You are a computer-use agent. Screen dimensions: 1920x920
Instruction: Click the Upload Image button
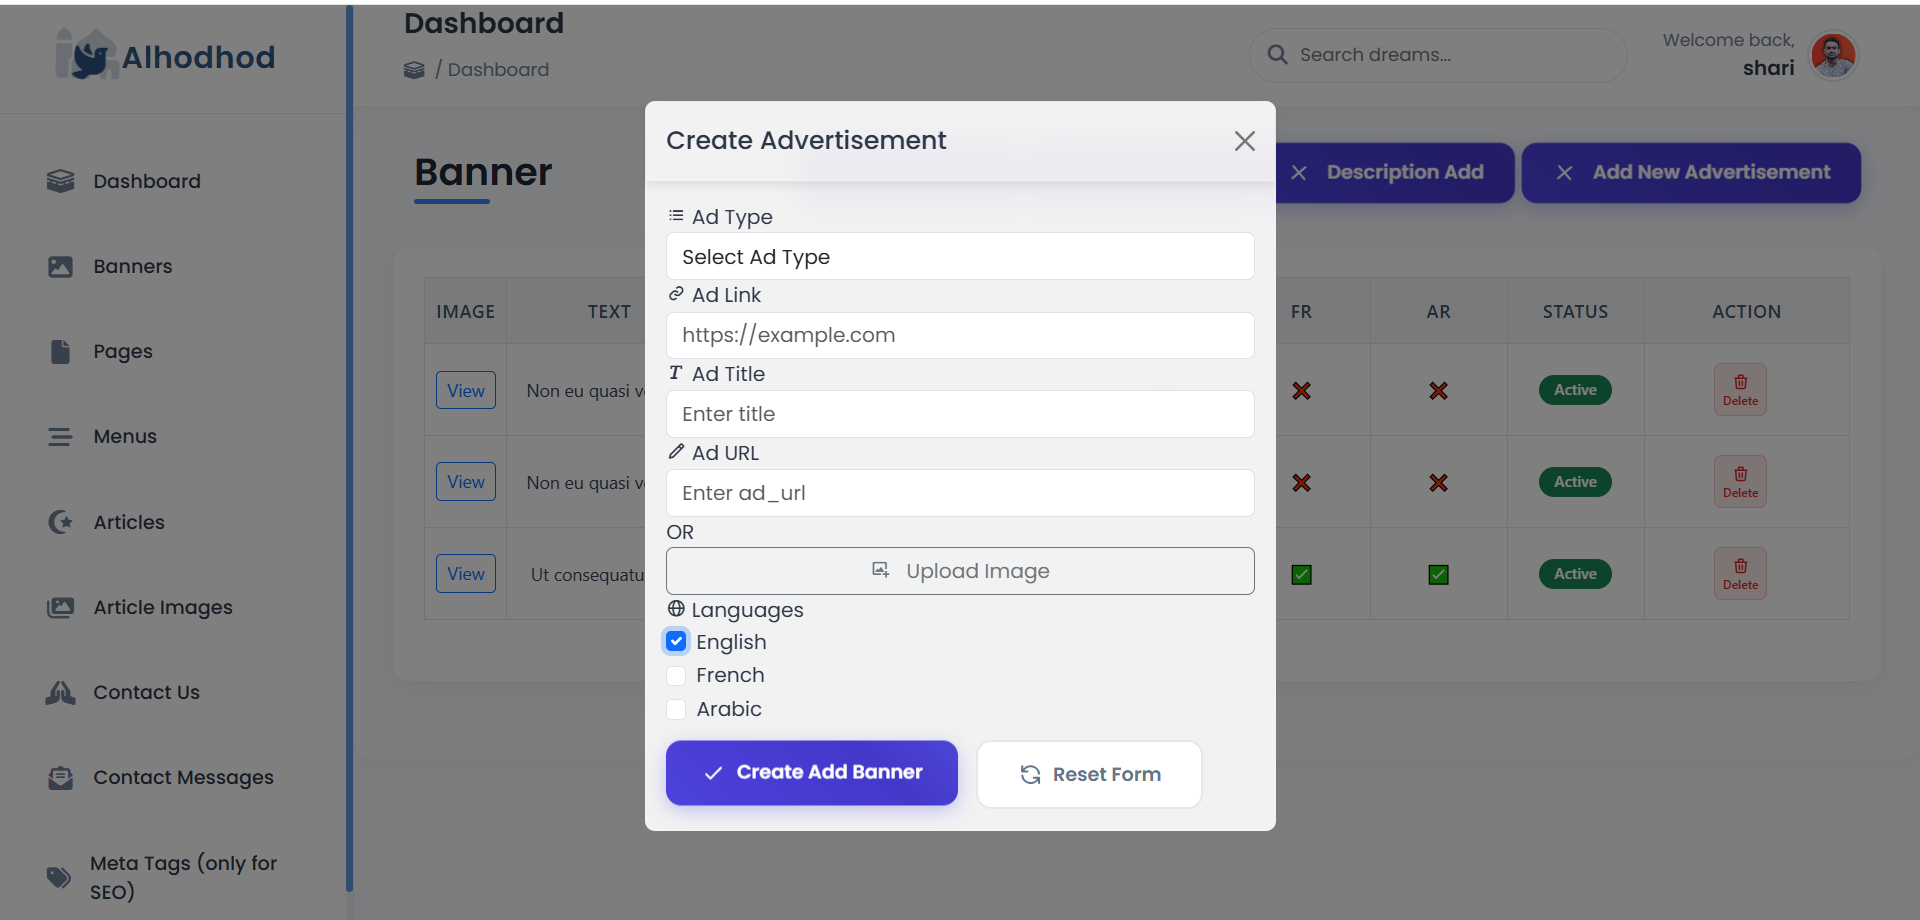coord(959,571)
